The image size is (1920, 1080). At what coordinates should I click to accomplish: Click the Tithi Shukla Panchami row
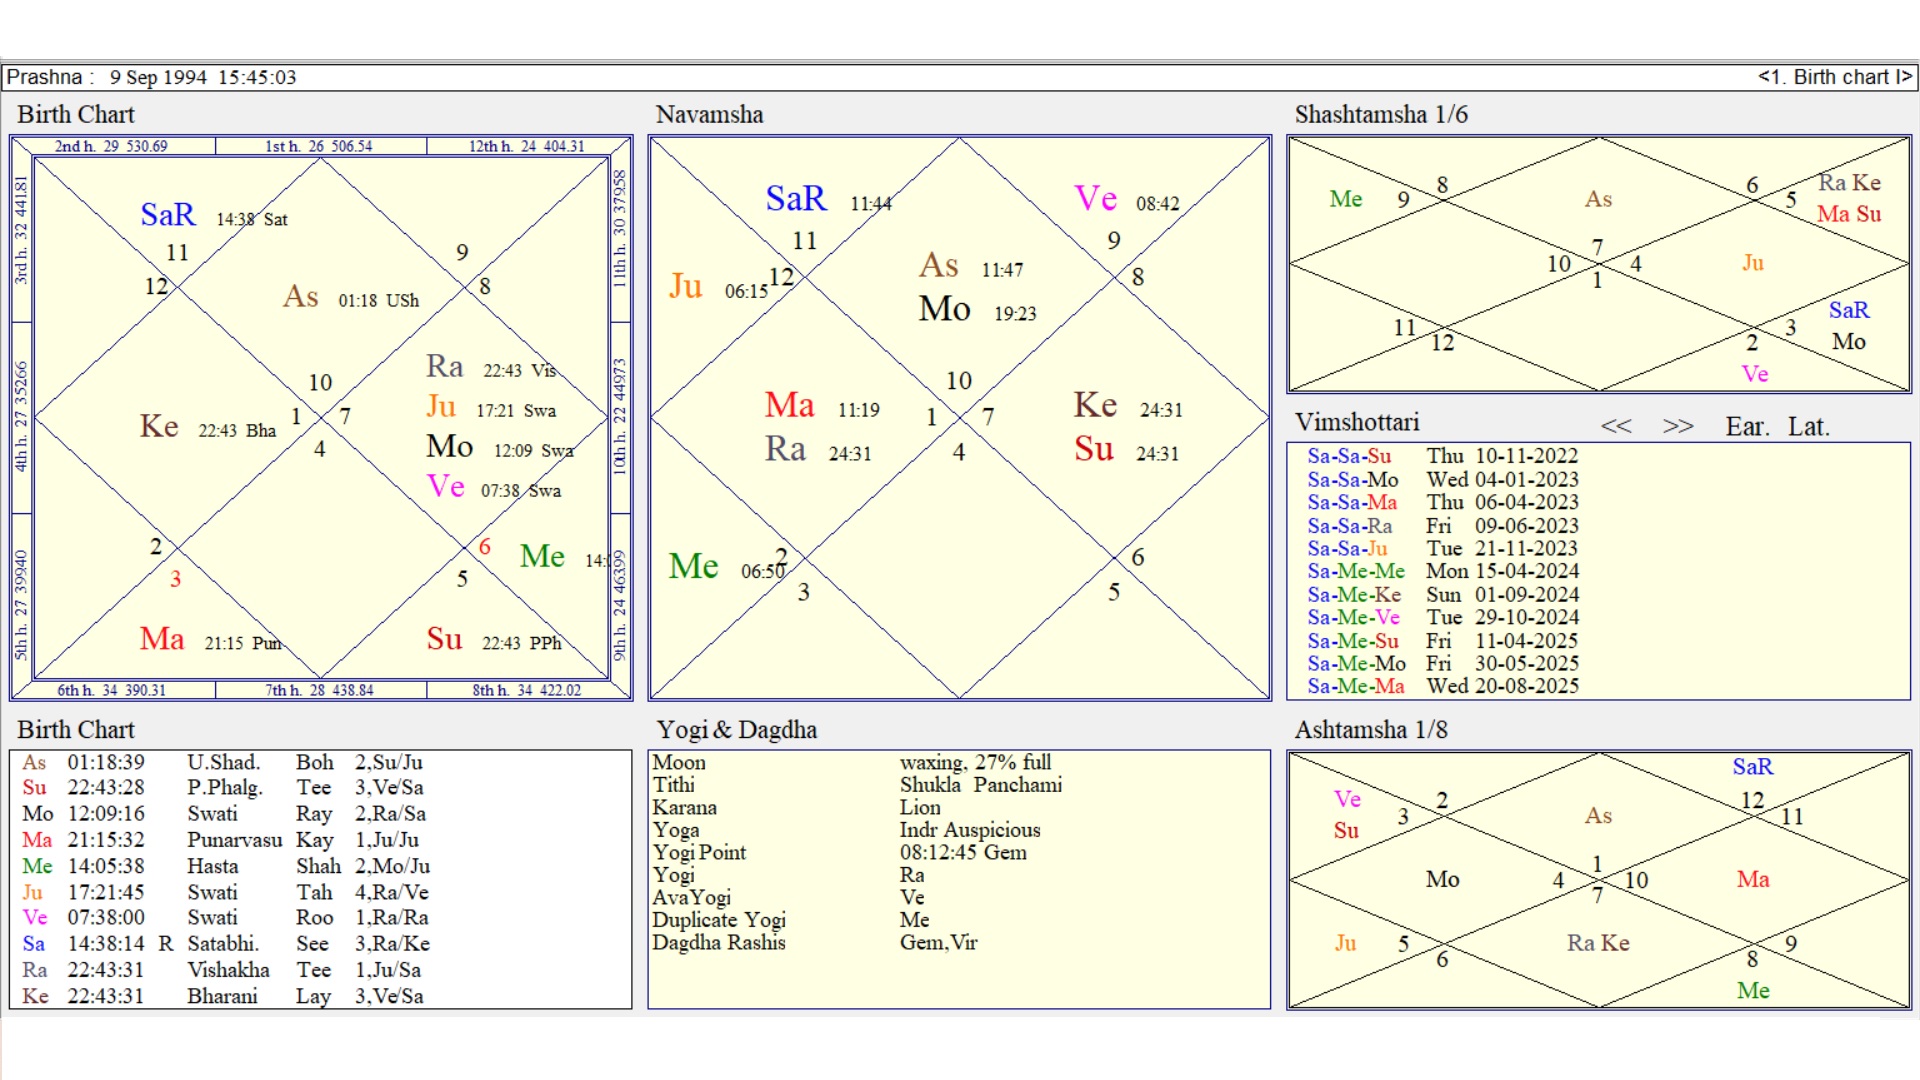pyautogui.click(x=857, y=785)
